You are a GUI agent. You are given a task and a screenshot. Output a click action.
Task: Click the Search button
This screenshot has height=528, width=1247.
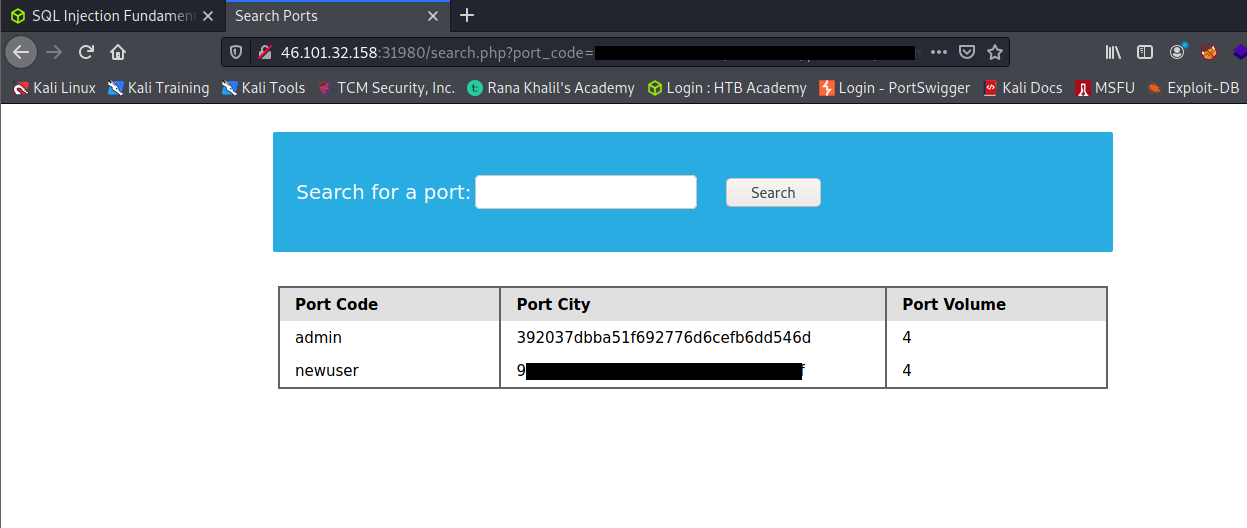773,192
